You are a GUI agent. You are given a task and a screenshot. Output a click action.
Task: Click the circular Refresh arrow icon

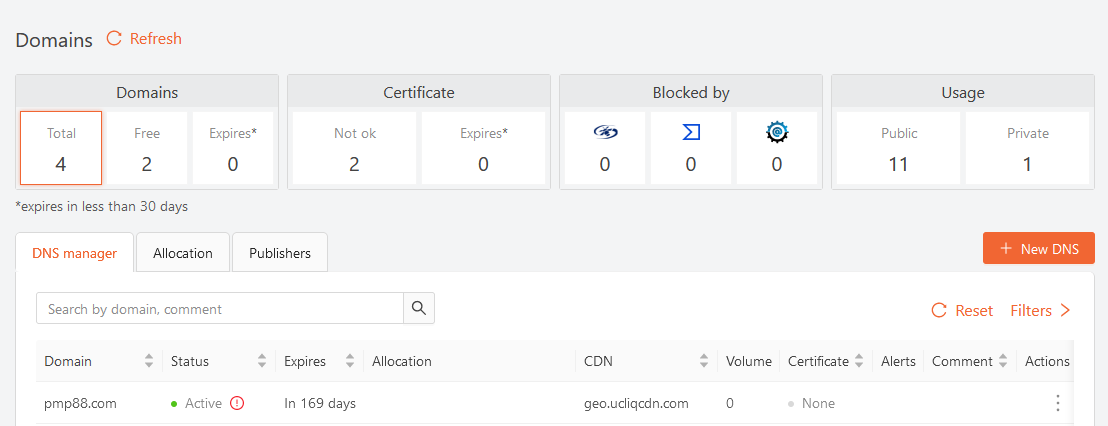click(114, 38)
